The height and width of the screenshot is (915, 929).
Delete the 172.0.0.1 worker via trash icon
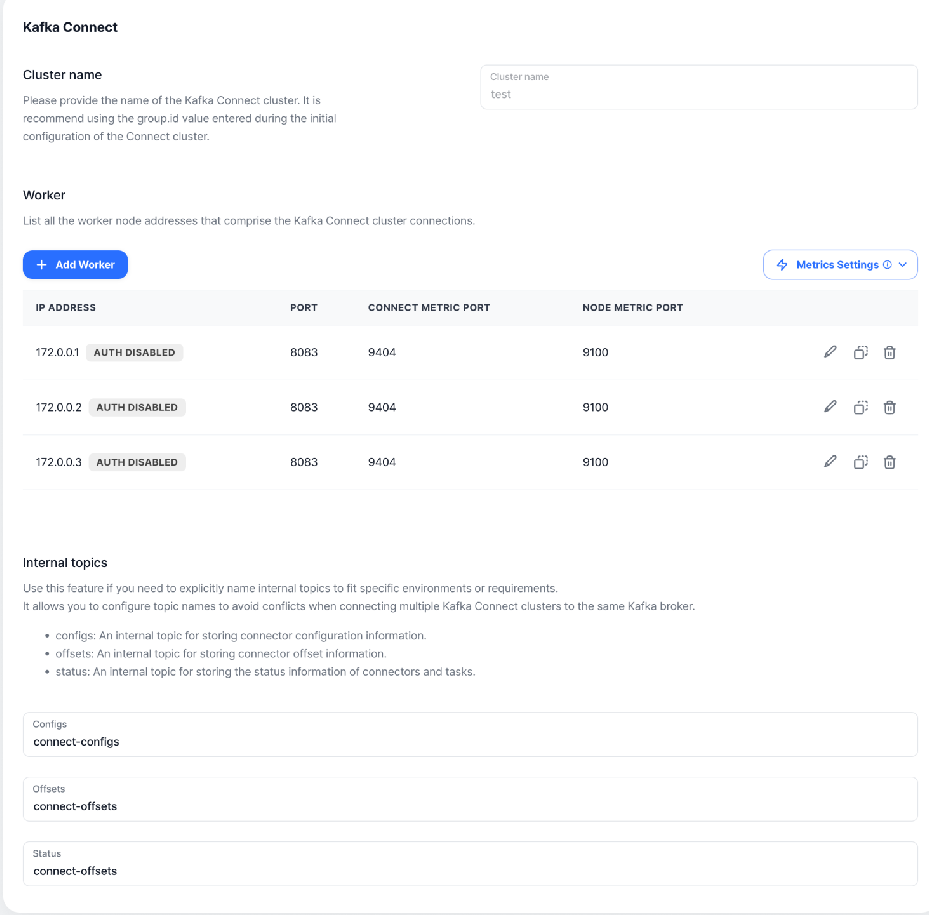pyautogui.click(x=890, y=352)
